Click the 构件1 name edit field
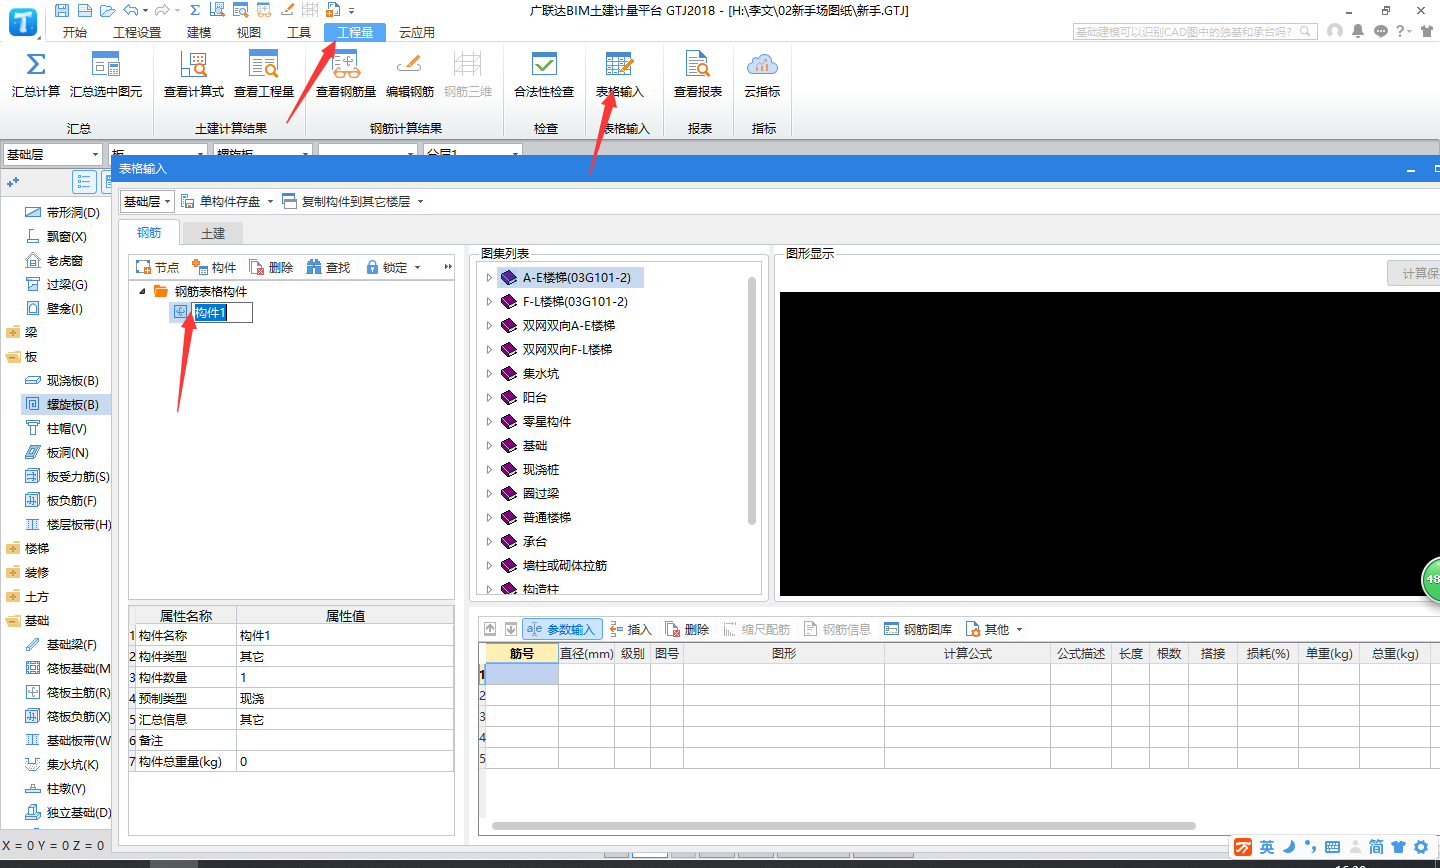The height and width of the screenshot is (868, 1440). pos(222,313)
